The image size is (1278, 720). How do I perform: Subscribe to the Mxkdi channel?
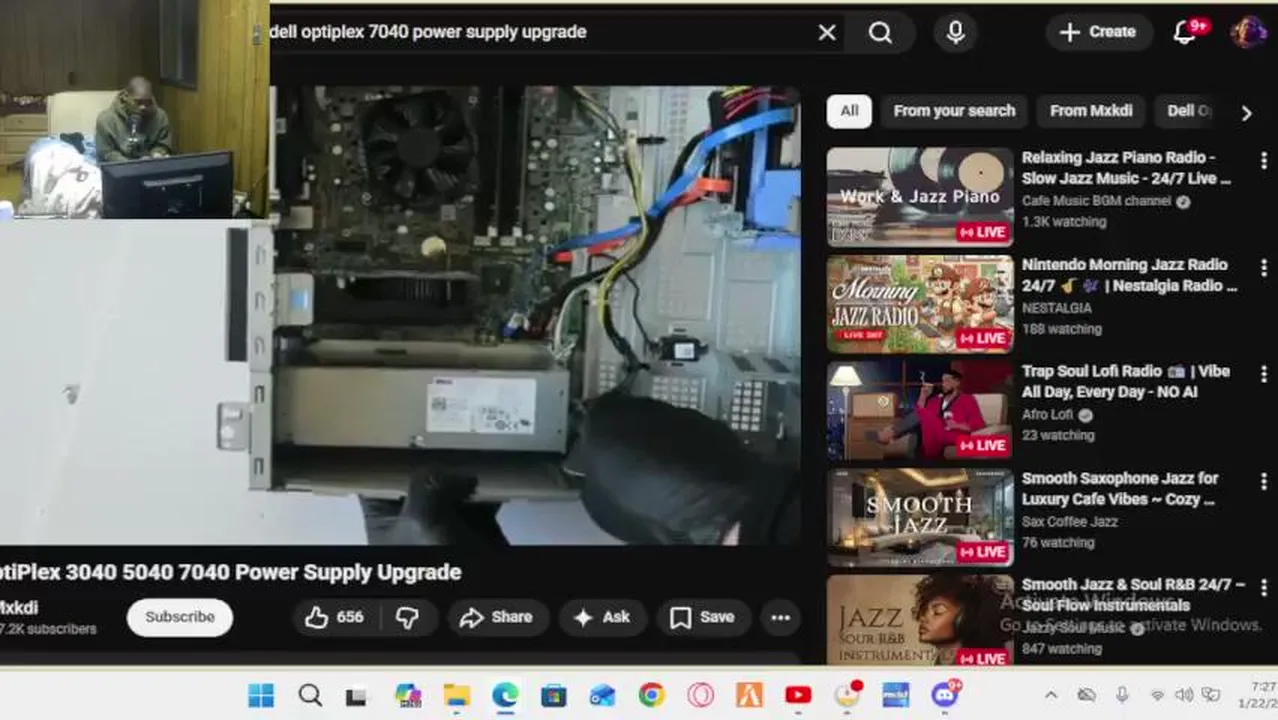click(180, 617)
